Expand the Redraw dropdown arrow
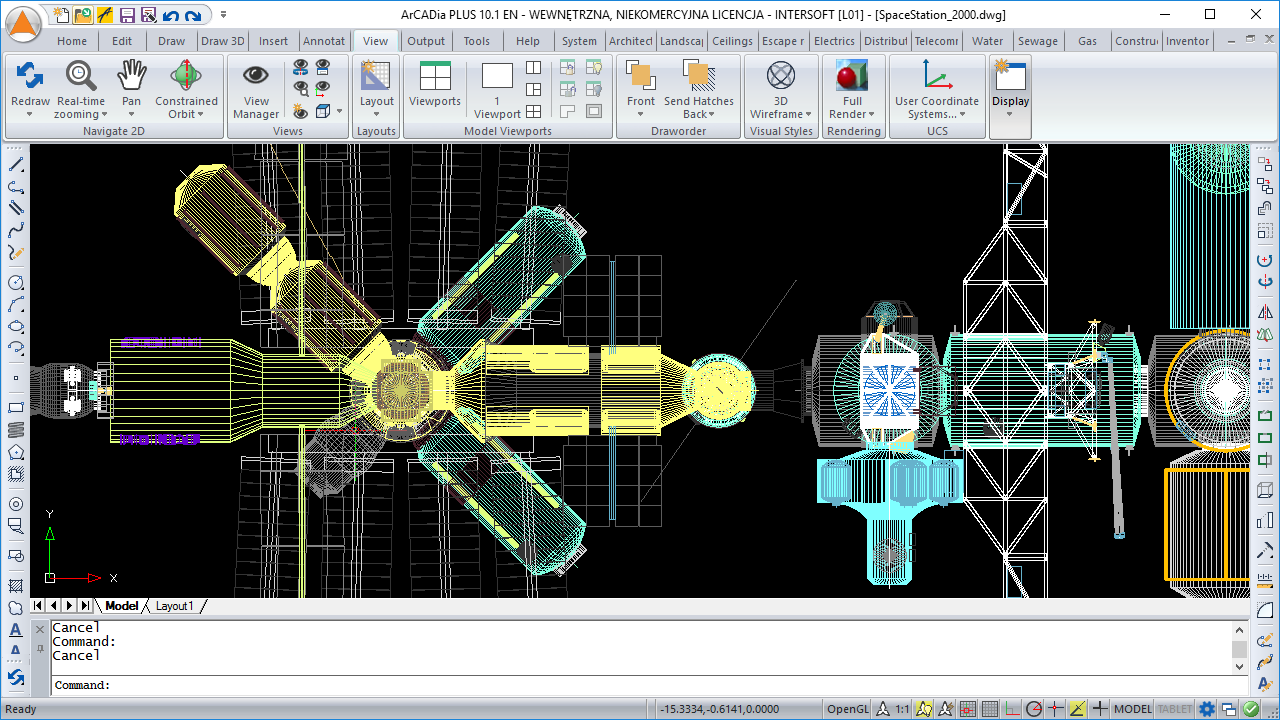Image resolution: width=1280 pixels, height=720 pixels. [x=30, y=115]
